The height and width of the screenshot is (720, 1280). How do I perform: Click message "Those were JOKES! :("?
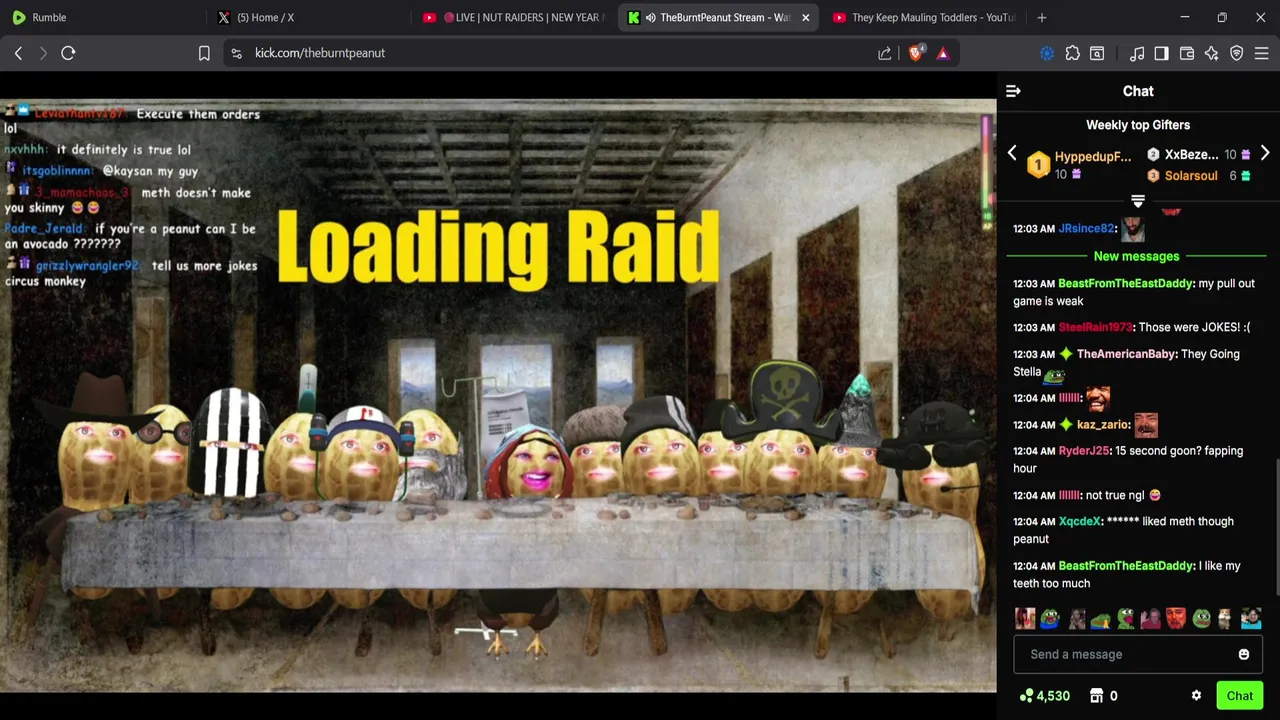pos(1194,328)
